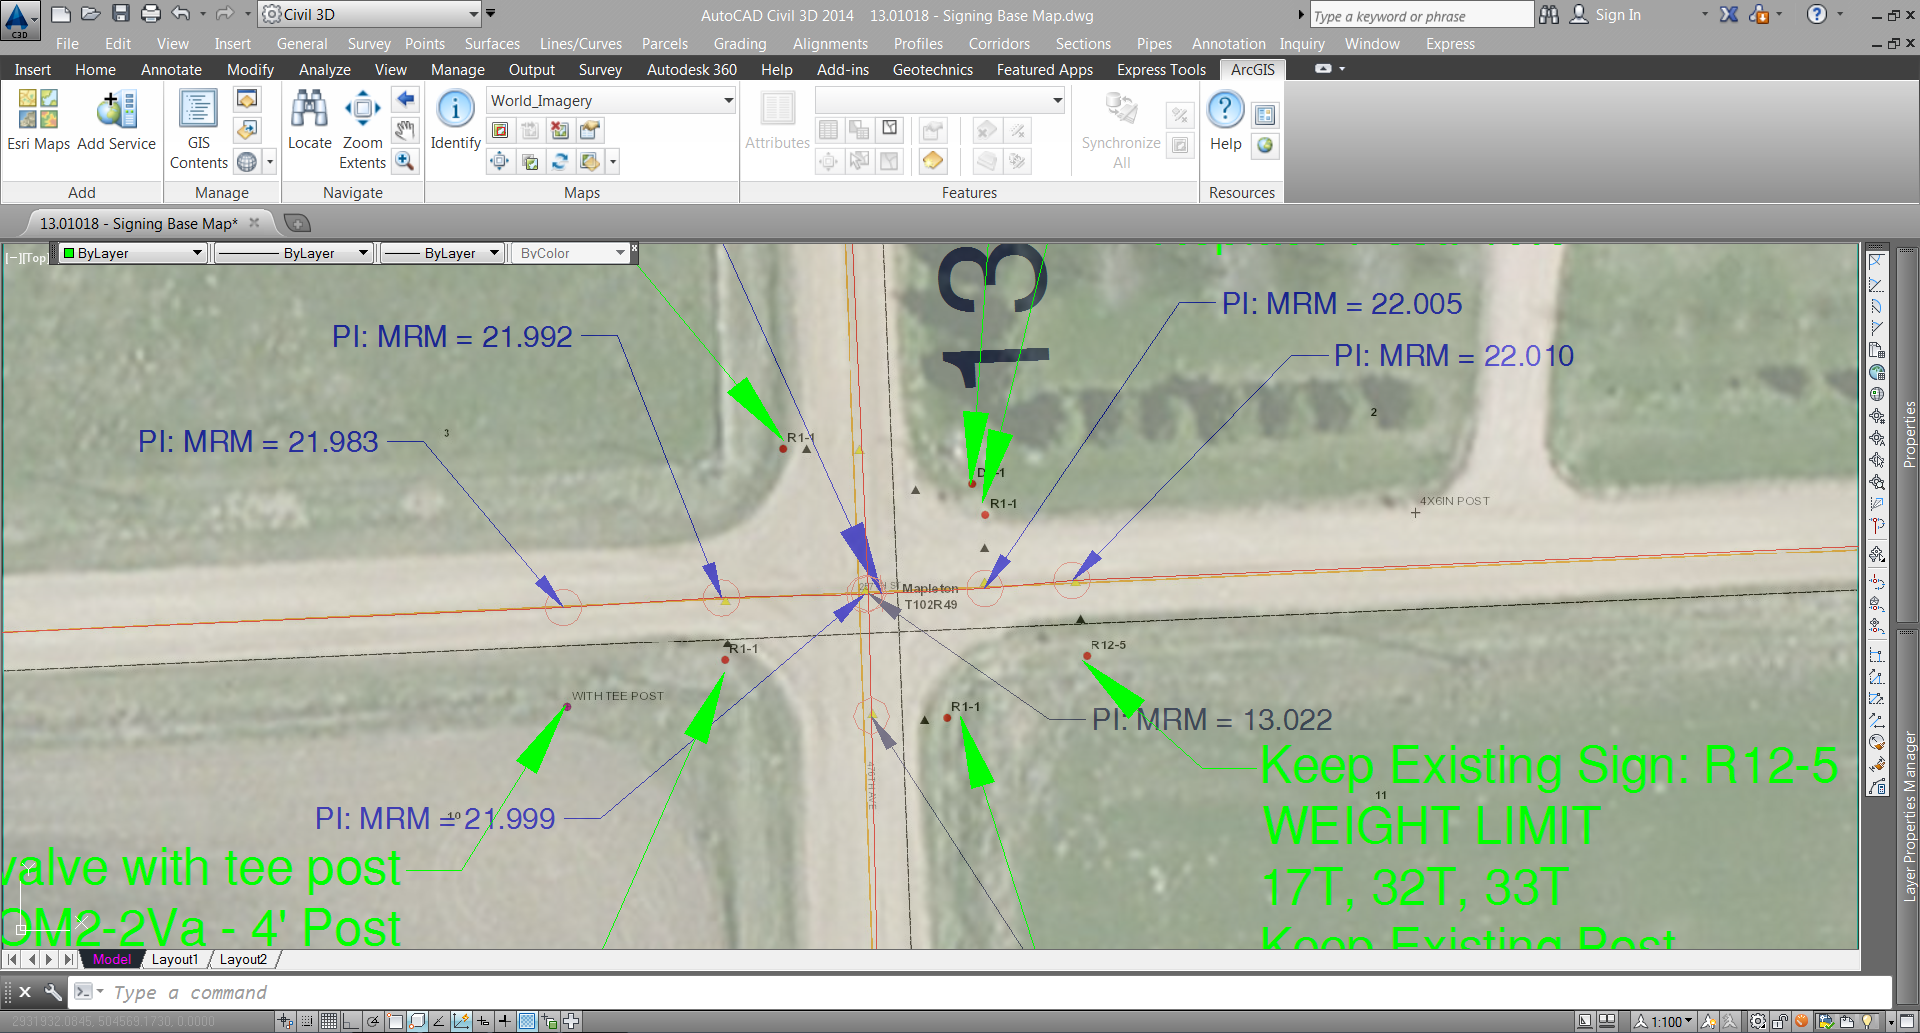Screen dimensions: 1920x1033
Task: Click the search binoculars icon in the title bar
Action: (1549, 15)
